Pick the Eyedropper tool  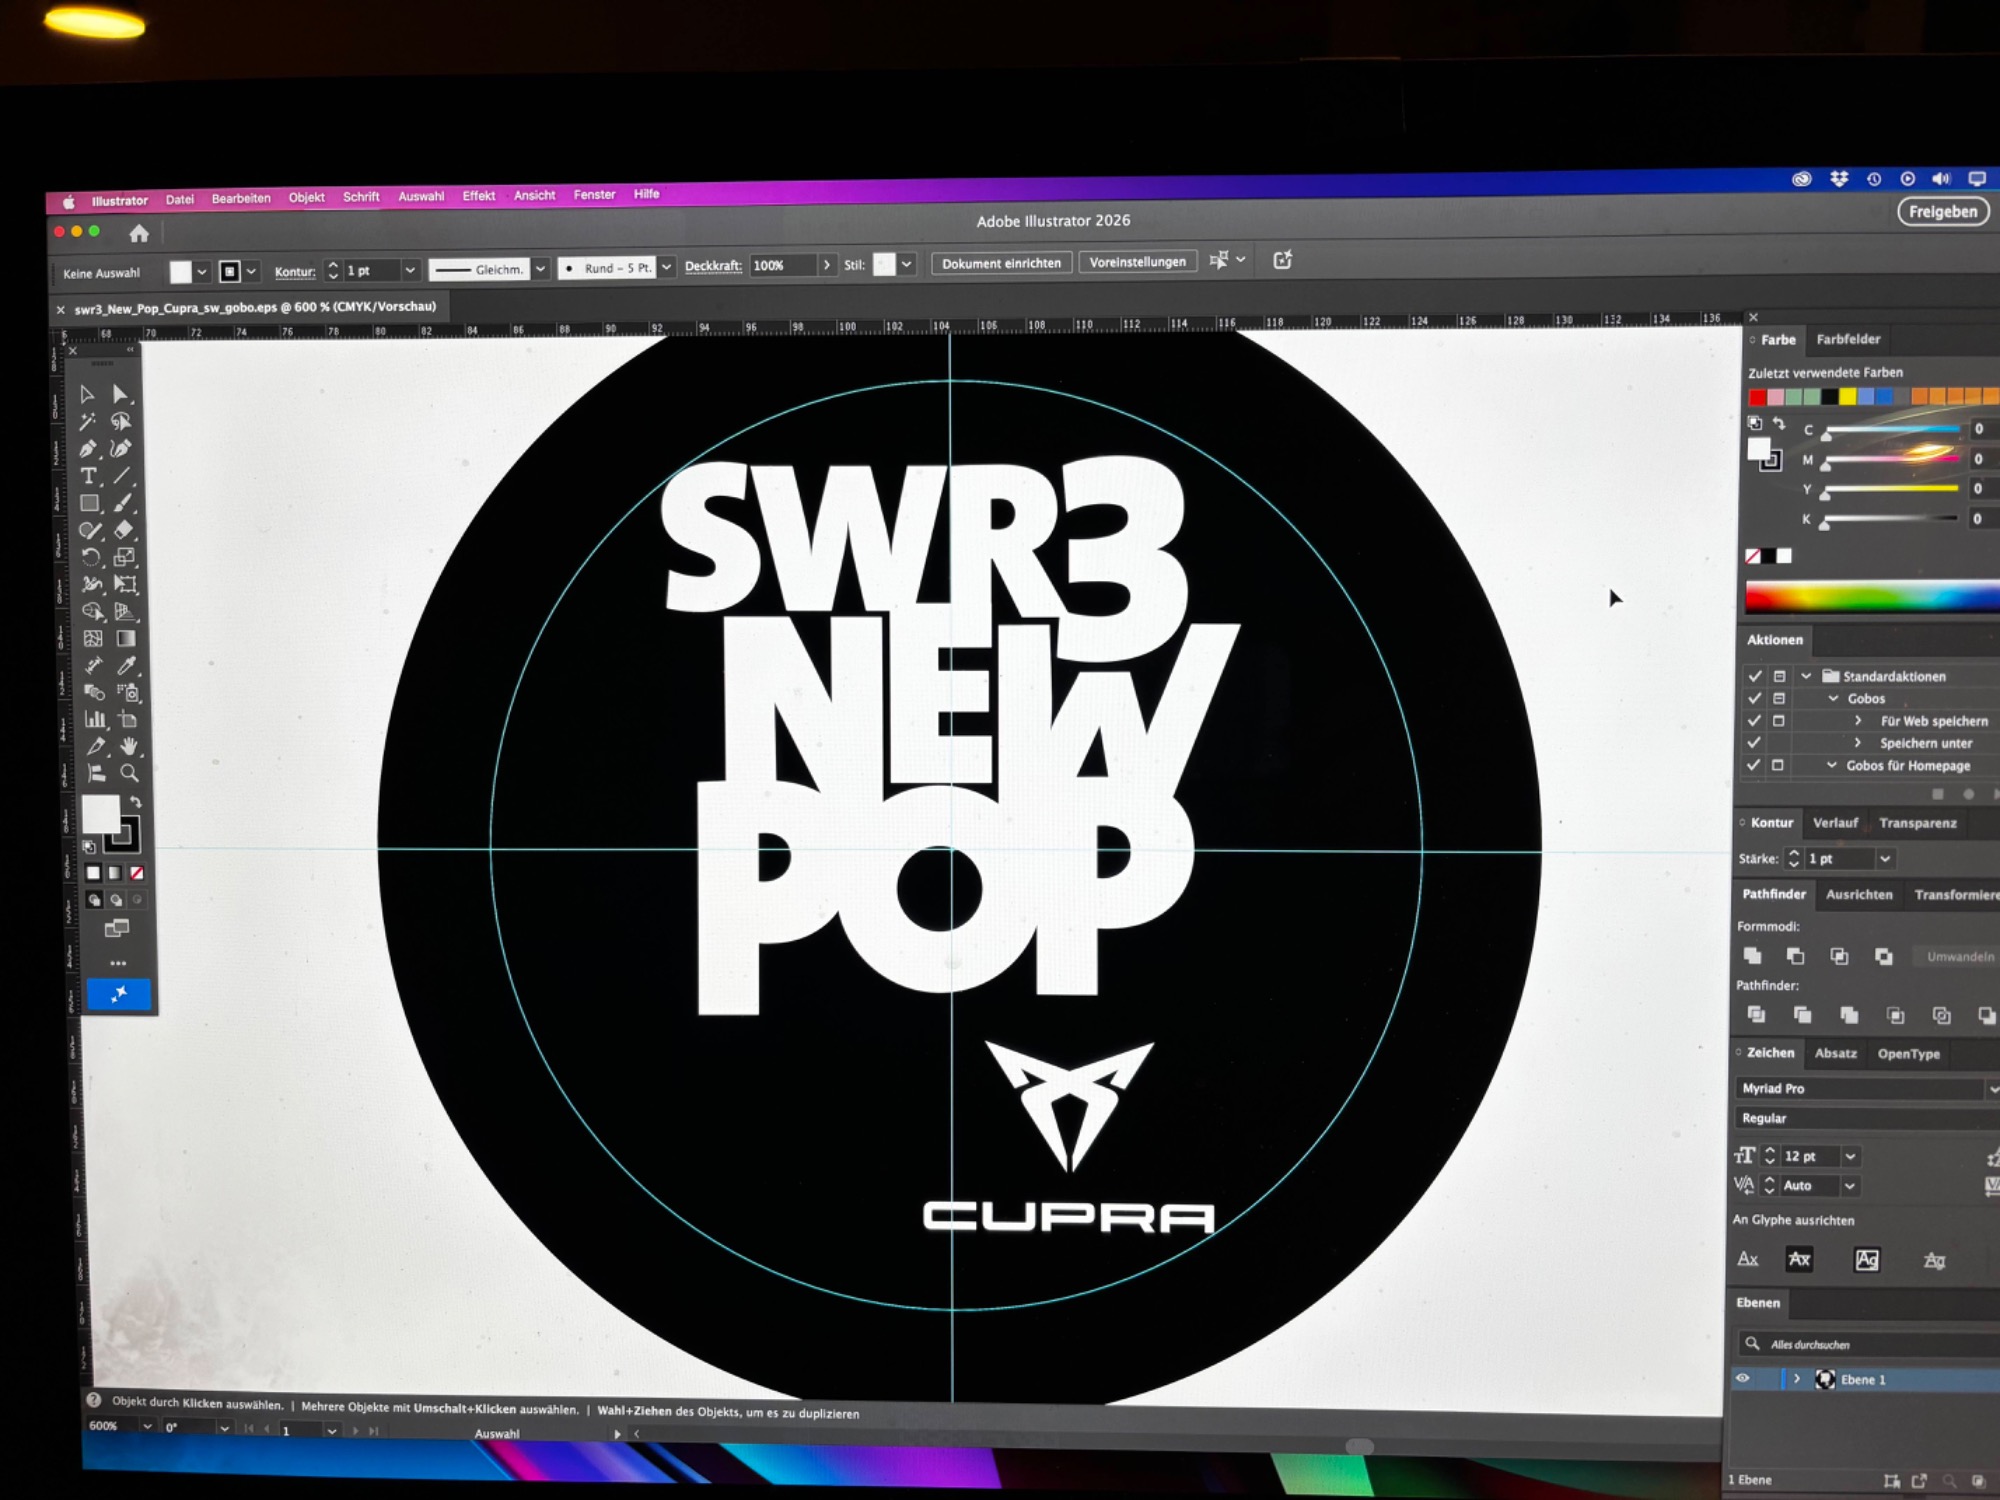pyautogui.click(x=126, y=666)
